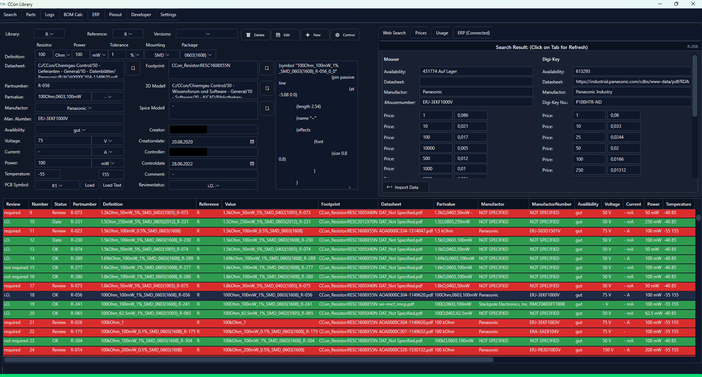Select table row with partnumber R-056
The height and width of the screenshot is (377, 702).
coord(349,295)
